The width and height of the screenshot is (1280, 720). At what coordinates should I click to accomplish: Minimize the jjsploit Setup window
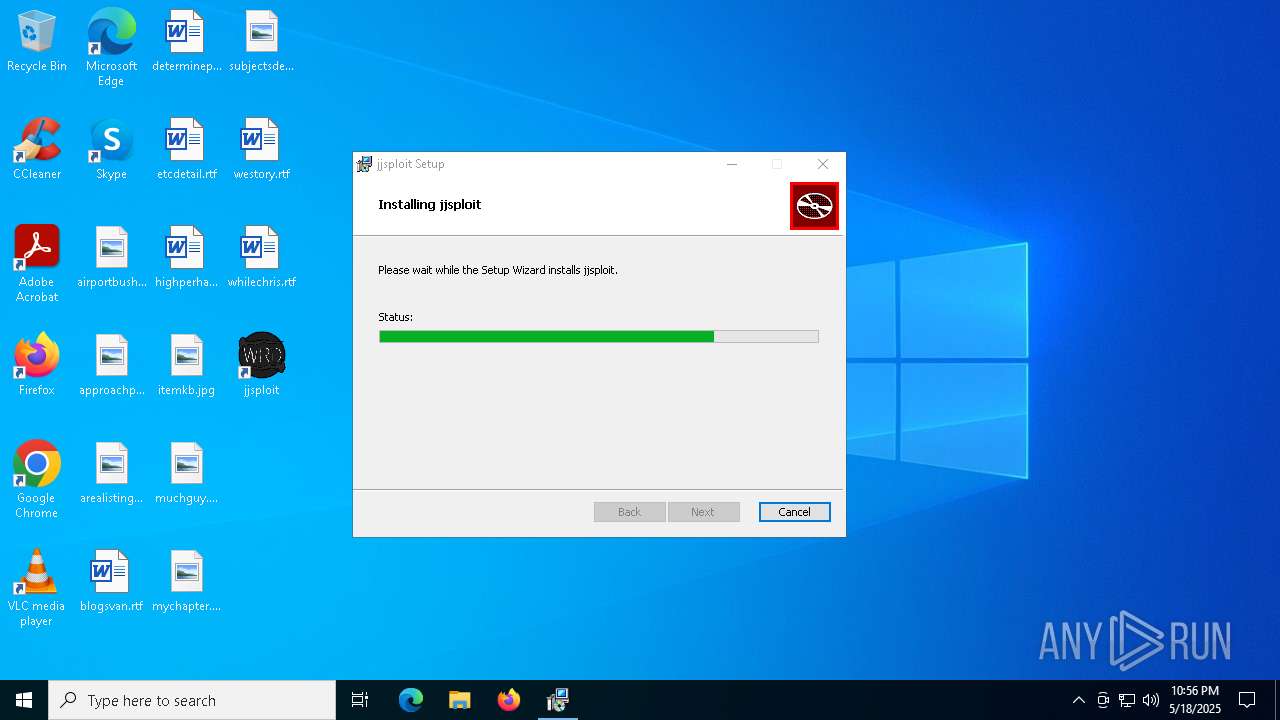click(732, 164)
